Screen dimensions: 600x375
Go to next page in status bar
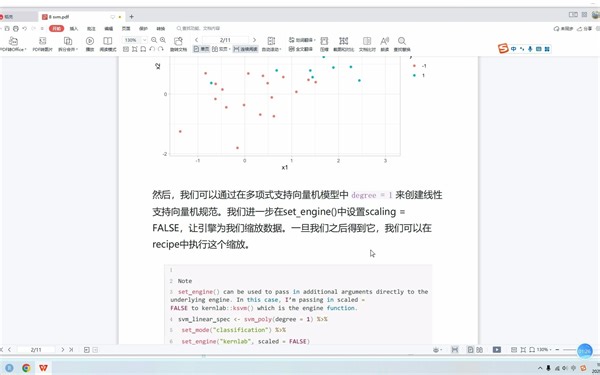click(x=63, y=350)
